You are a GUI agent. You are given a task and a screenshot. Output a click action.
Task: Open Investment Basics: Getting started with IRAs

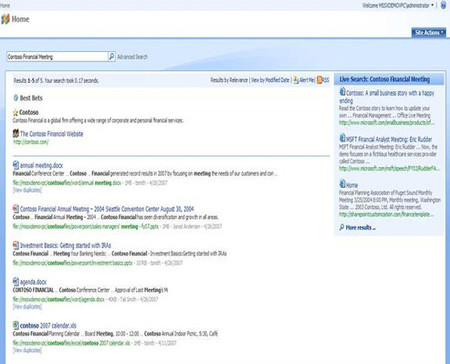pyautogui.click(x=65, y=245)
